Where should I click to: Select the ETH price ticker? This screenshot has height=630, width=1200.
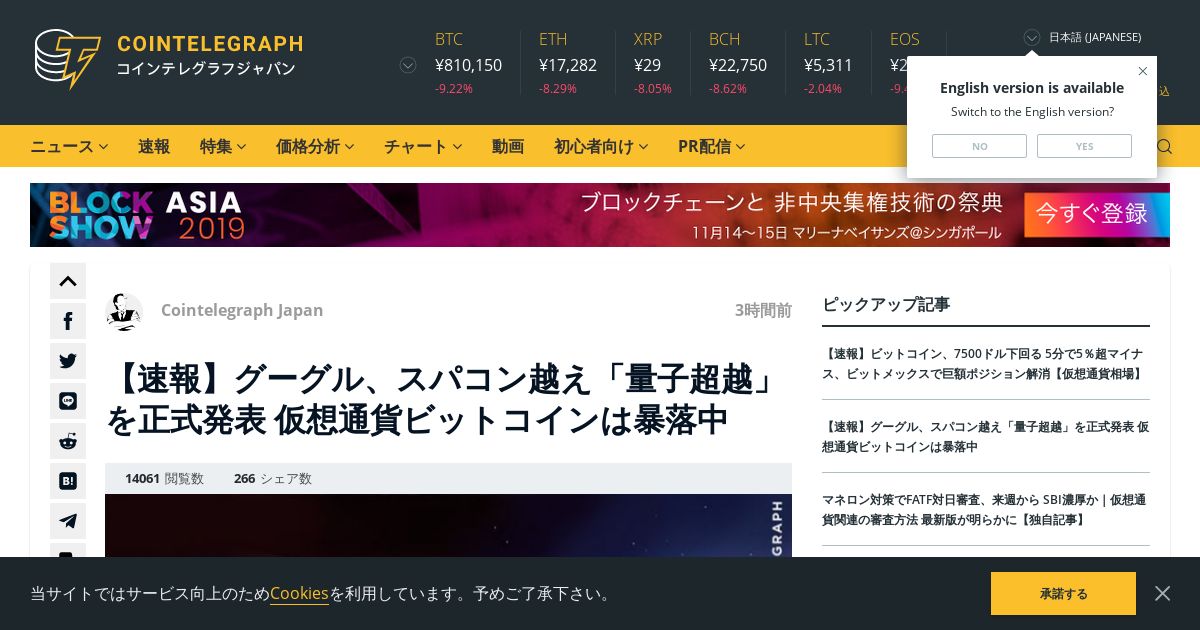(x=568, y=62)
